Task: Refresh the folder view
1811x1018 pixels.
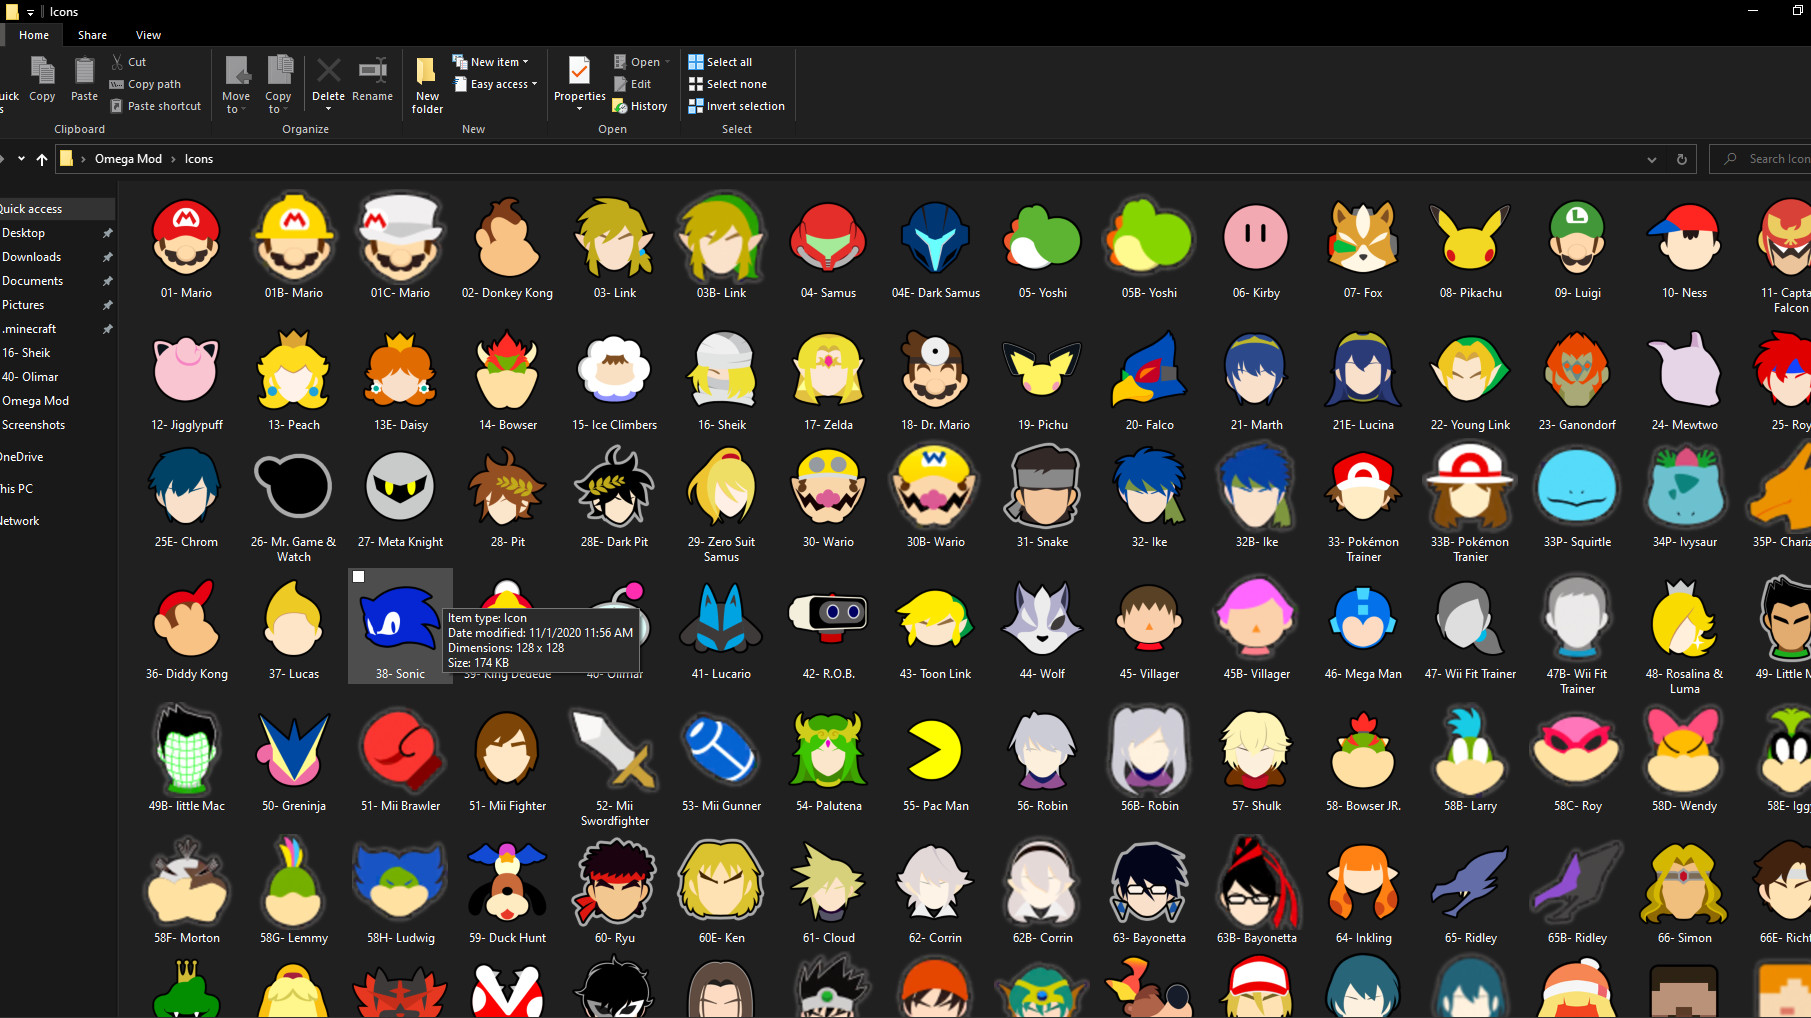Action: (x=1680, y=159)
